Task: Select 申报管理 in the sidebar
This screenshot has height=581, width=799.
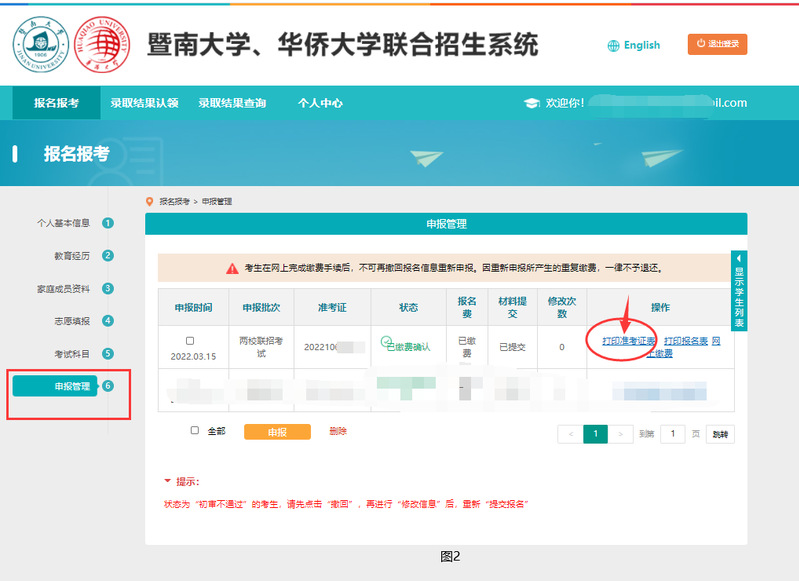Action: point(55,386)
